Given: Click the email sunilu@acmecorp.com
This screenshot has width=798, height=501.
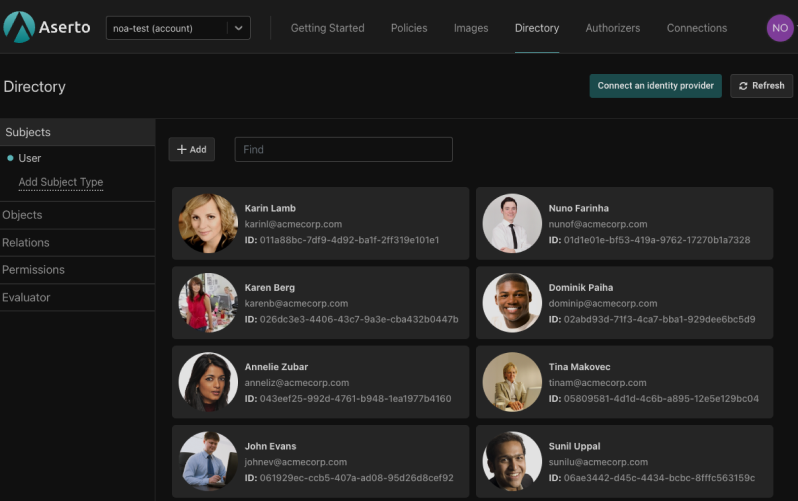Looking at the screenshot, I should tap(598, 462).
